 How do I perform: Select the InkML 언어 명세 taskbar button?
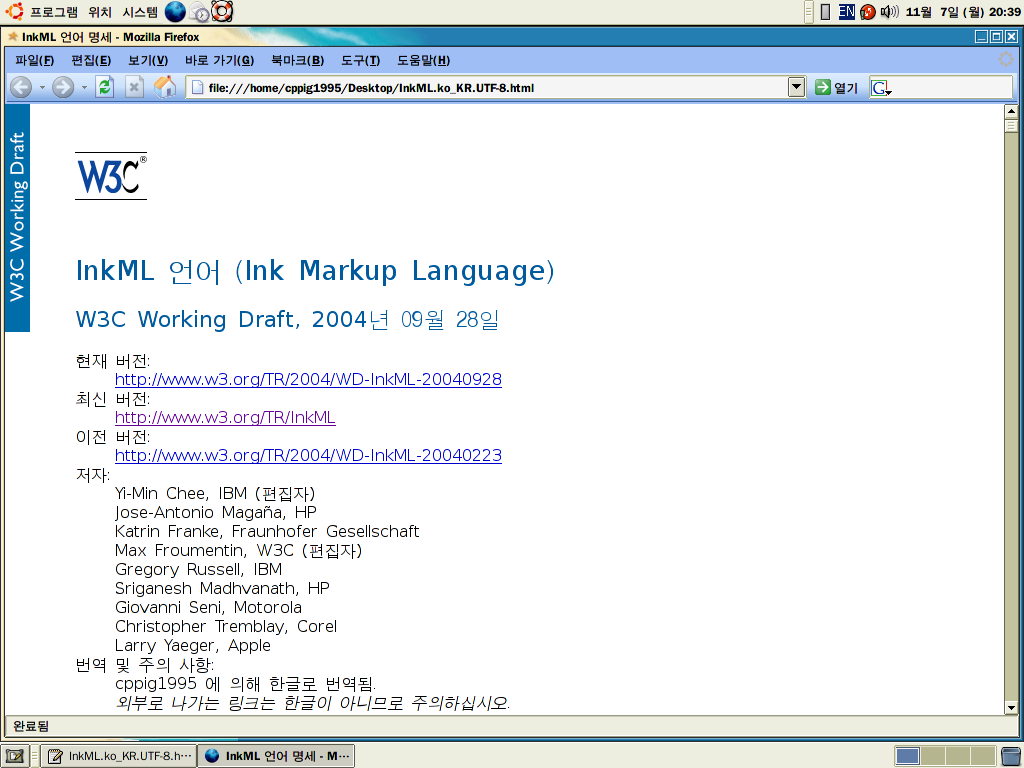[276, 756]
